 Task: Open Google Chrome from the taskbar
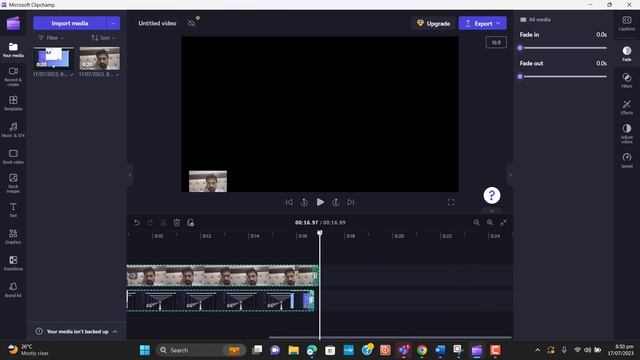tap(422, 350)
